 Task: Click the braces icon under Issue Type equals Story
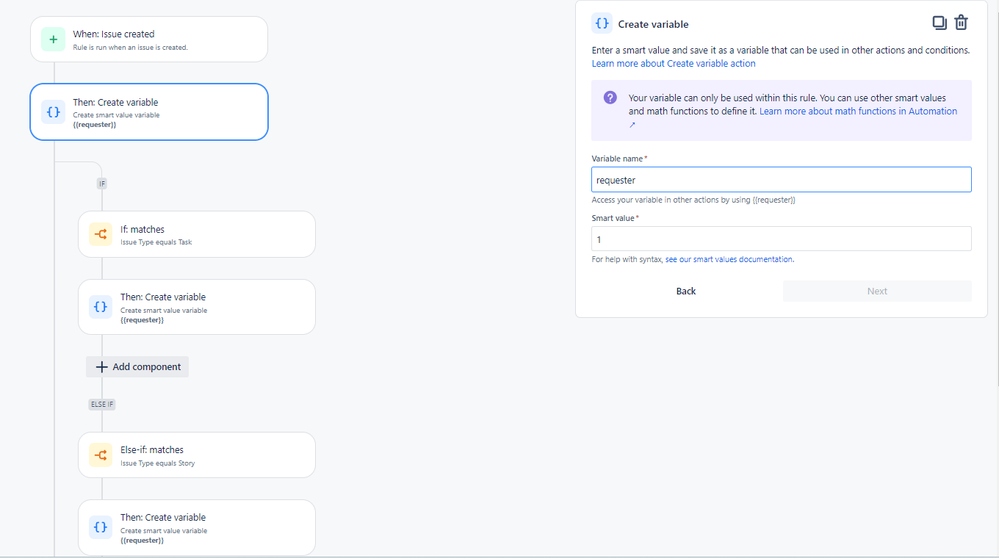pos(101,527)
